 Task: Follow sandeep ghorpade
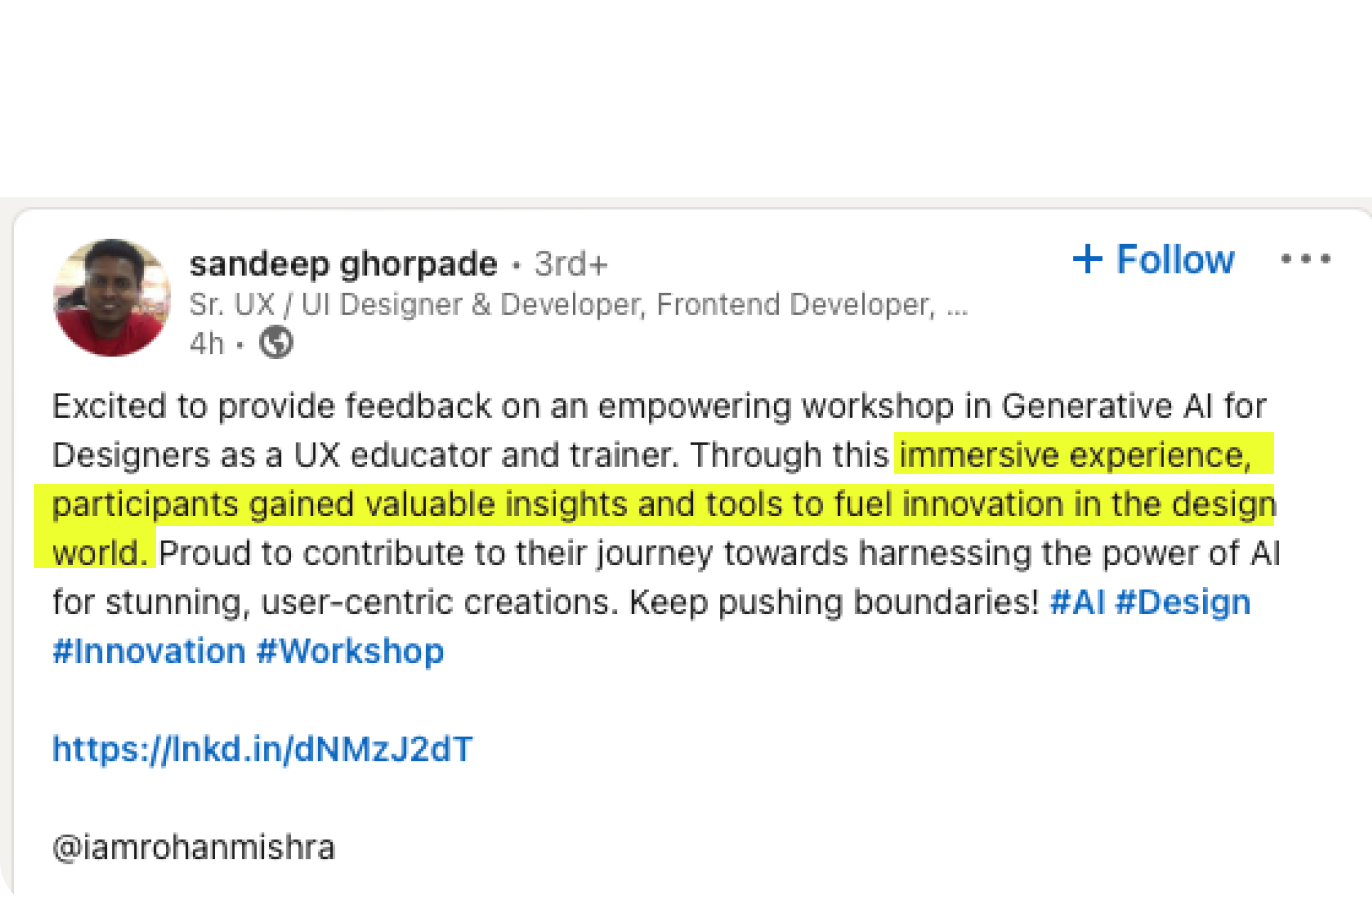1154,259
